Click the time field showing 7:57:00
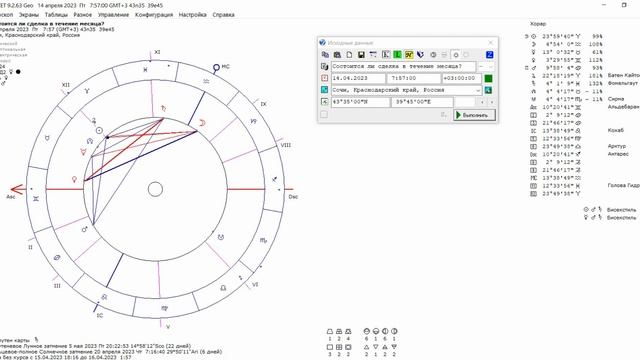The width and height of the screenshot is (640, 360). [413, 78]
